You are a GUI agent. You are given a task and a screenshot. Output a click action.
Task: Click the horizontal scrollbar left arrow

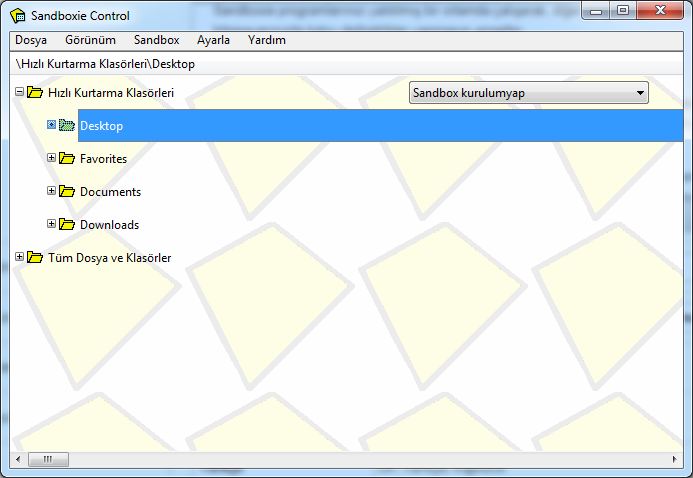point(18,459)
